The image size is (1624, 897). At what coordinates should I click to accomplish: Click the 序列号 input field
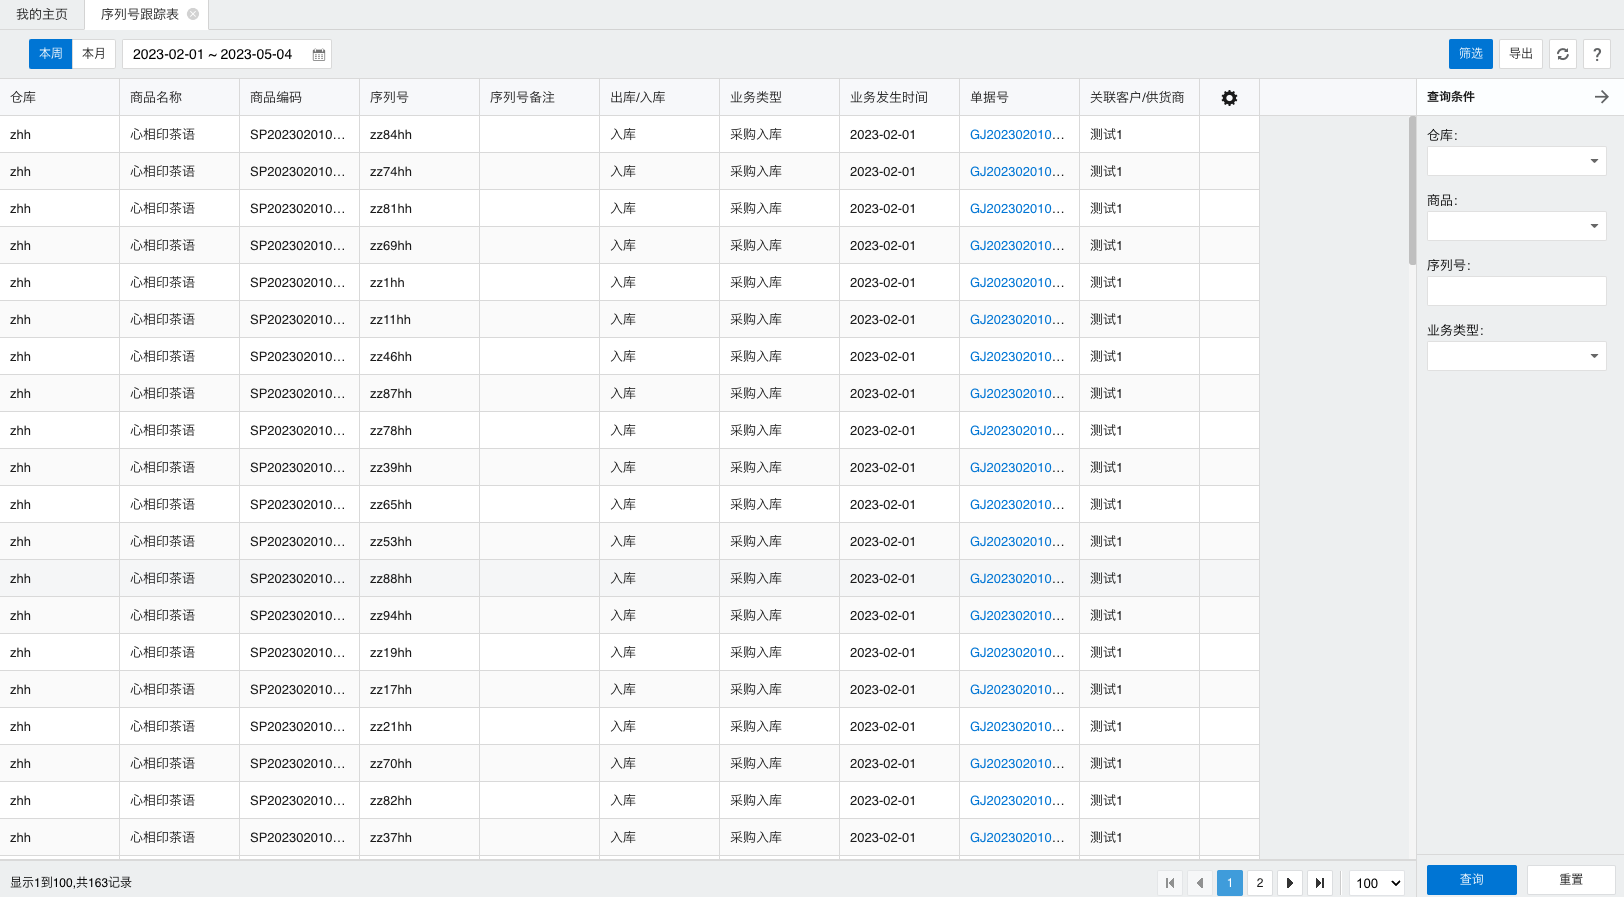coord(1516,291)
